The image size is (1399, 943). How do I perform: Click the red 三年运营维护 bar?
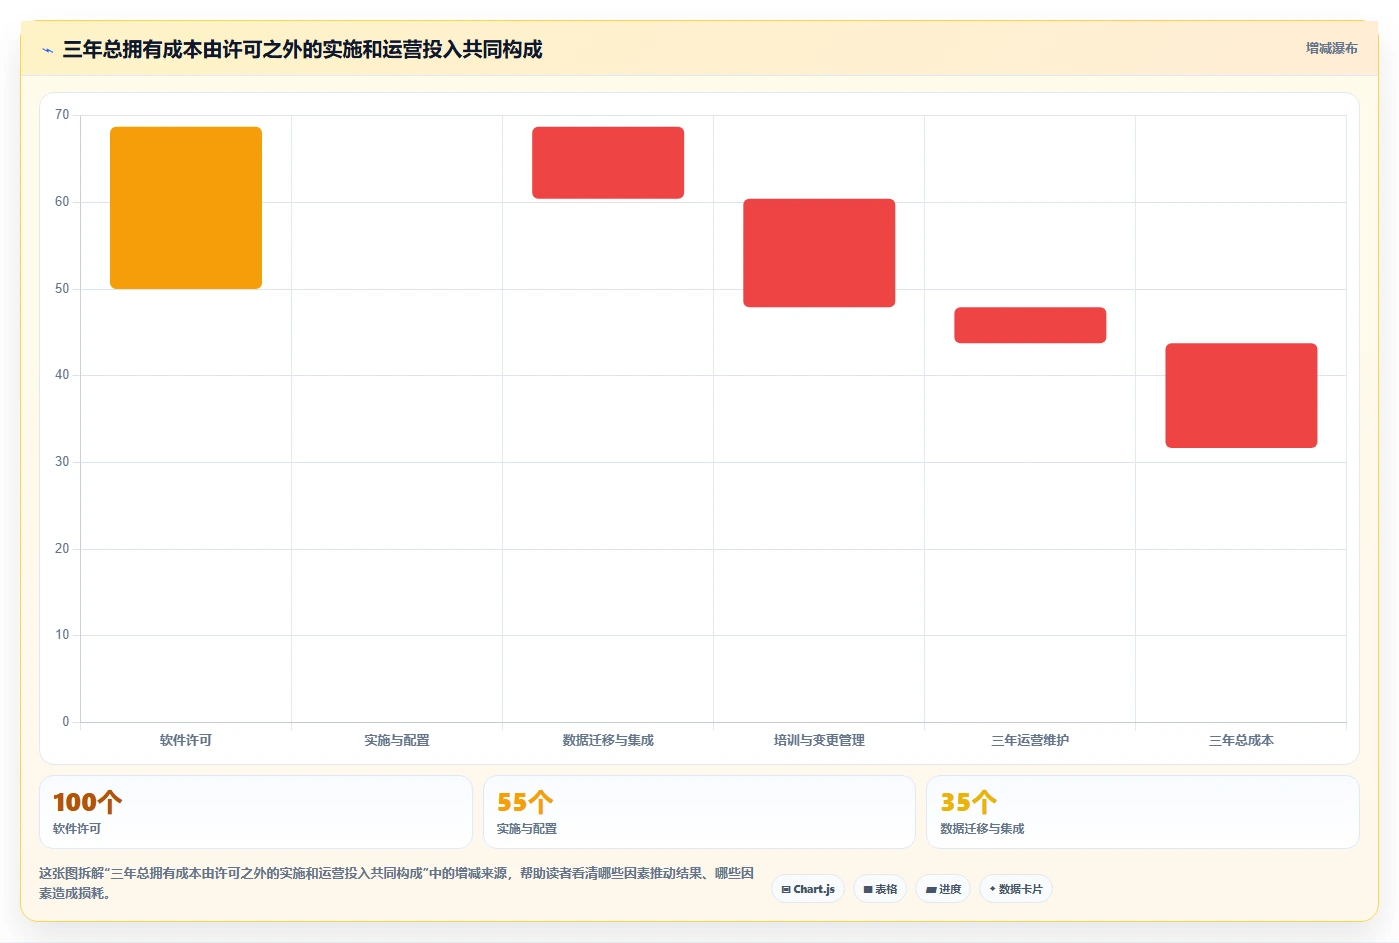click(1030, 325)
